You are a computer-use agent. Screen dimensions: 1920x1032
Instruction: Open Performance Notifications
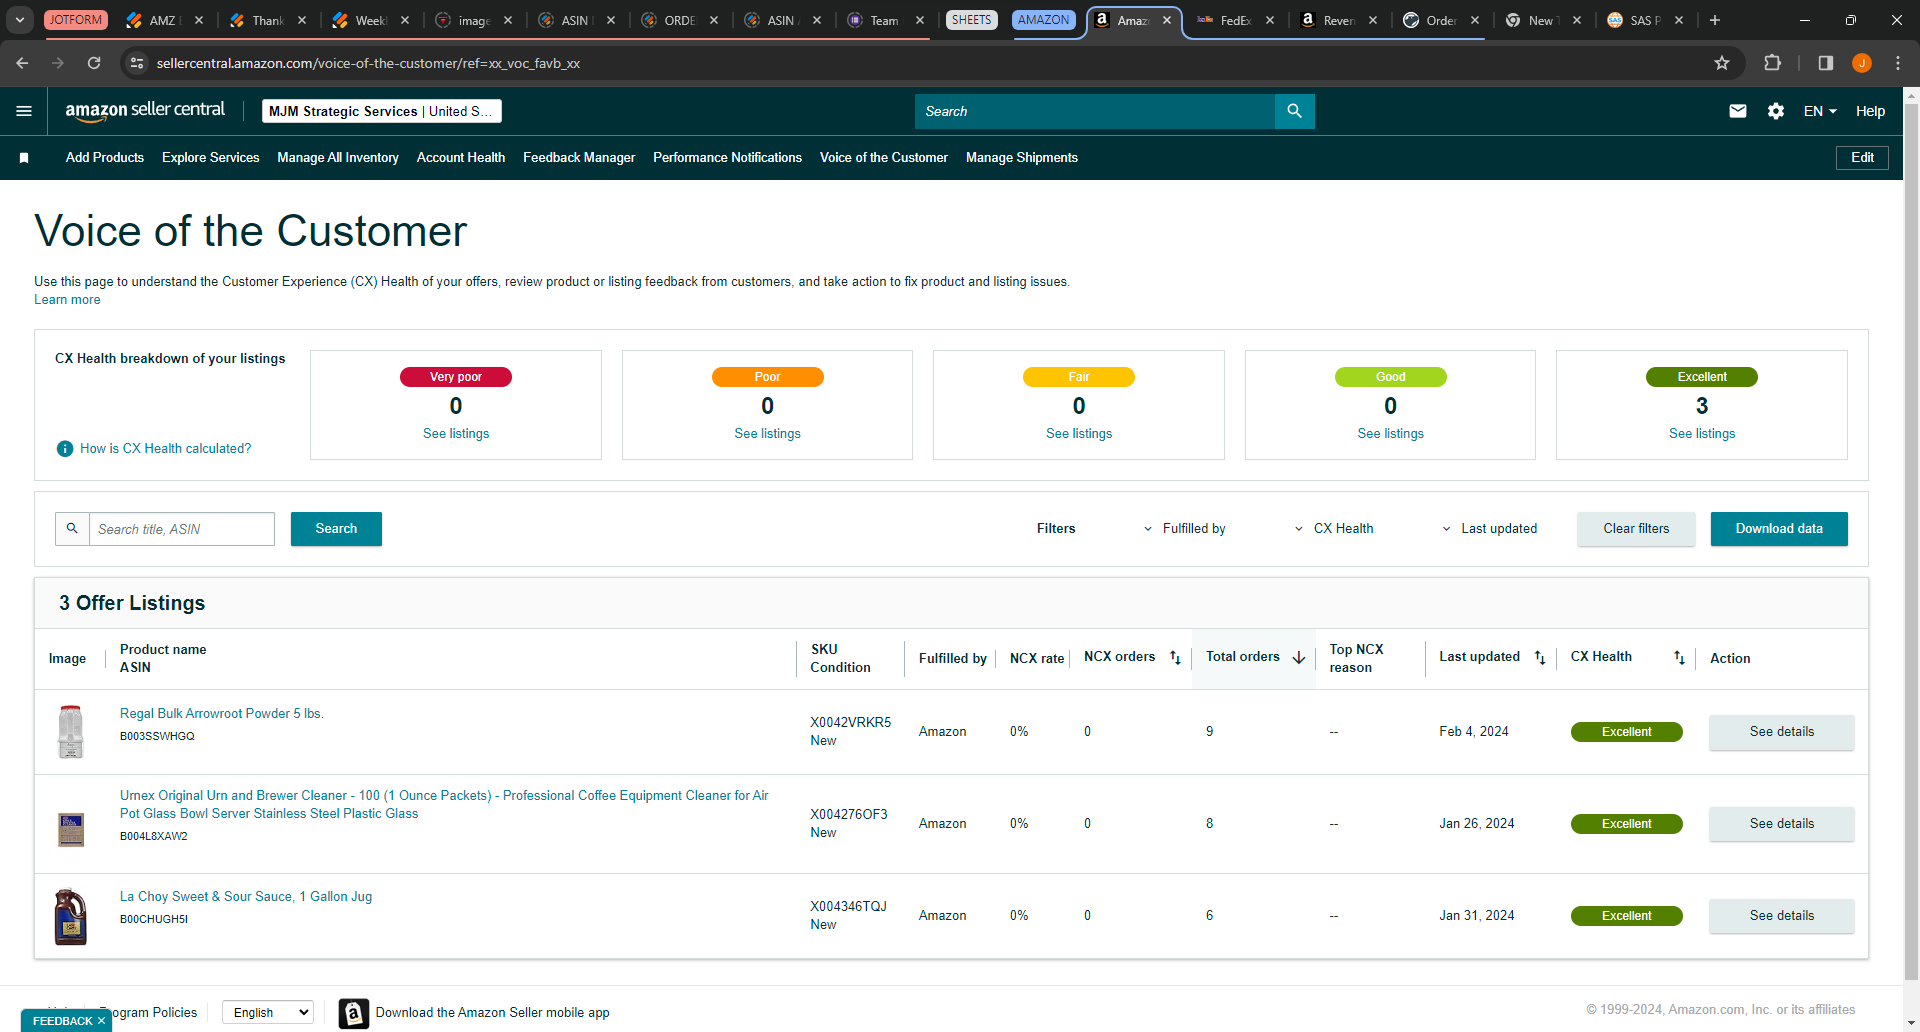(x=727, y=158)
